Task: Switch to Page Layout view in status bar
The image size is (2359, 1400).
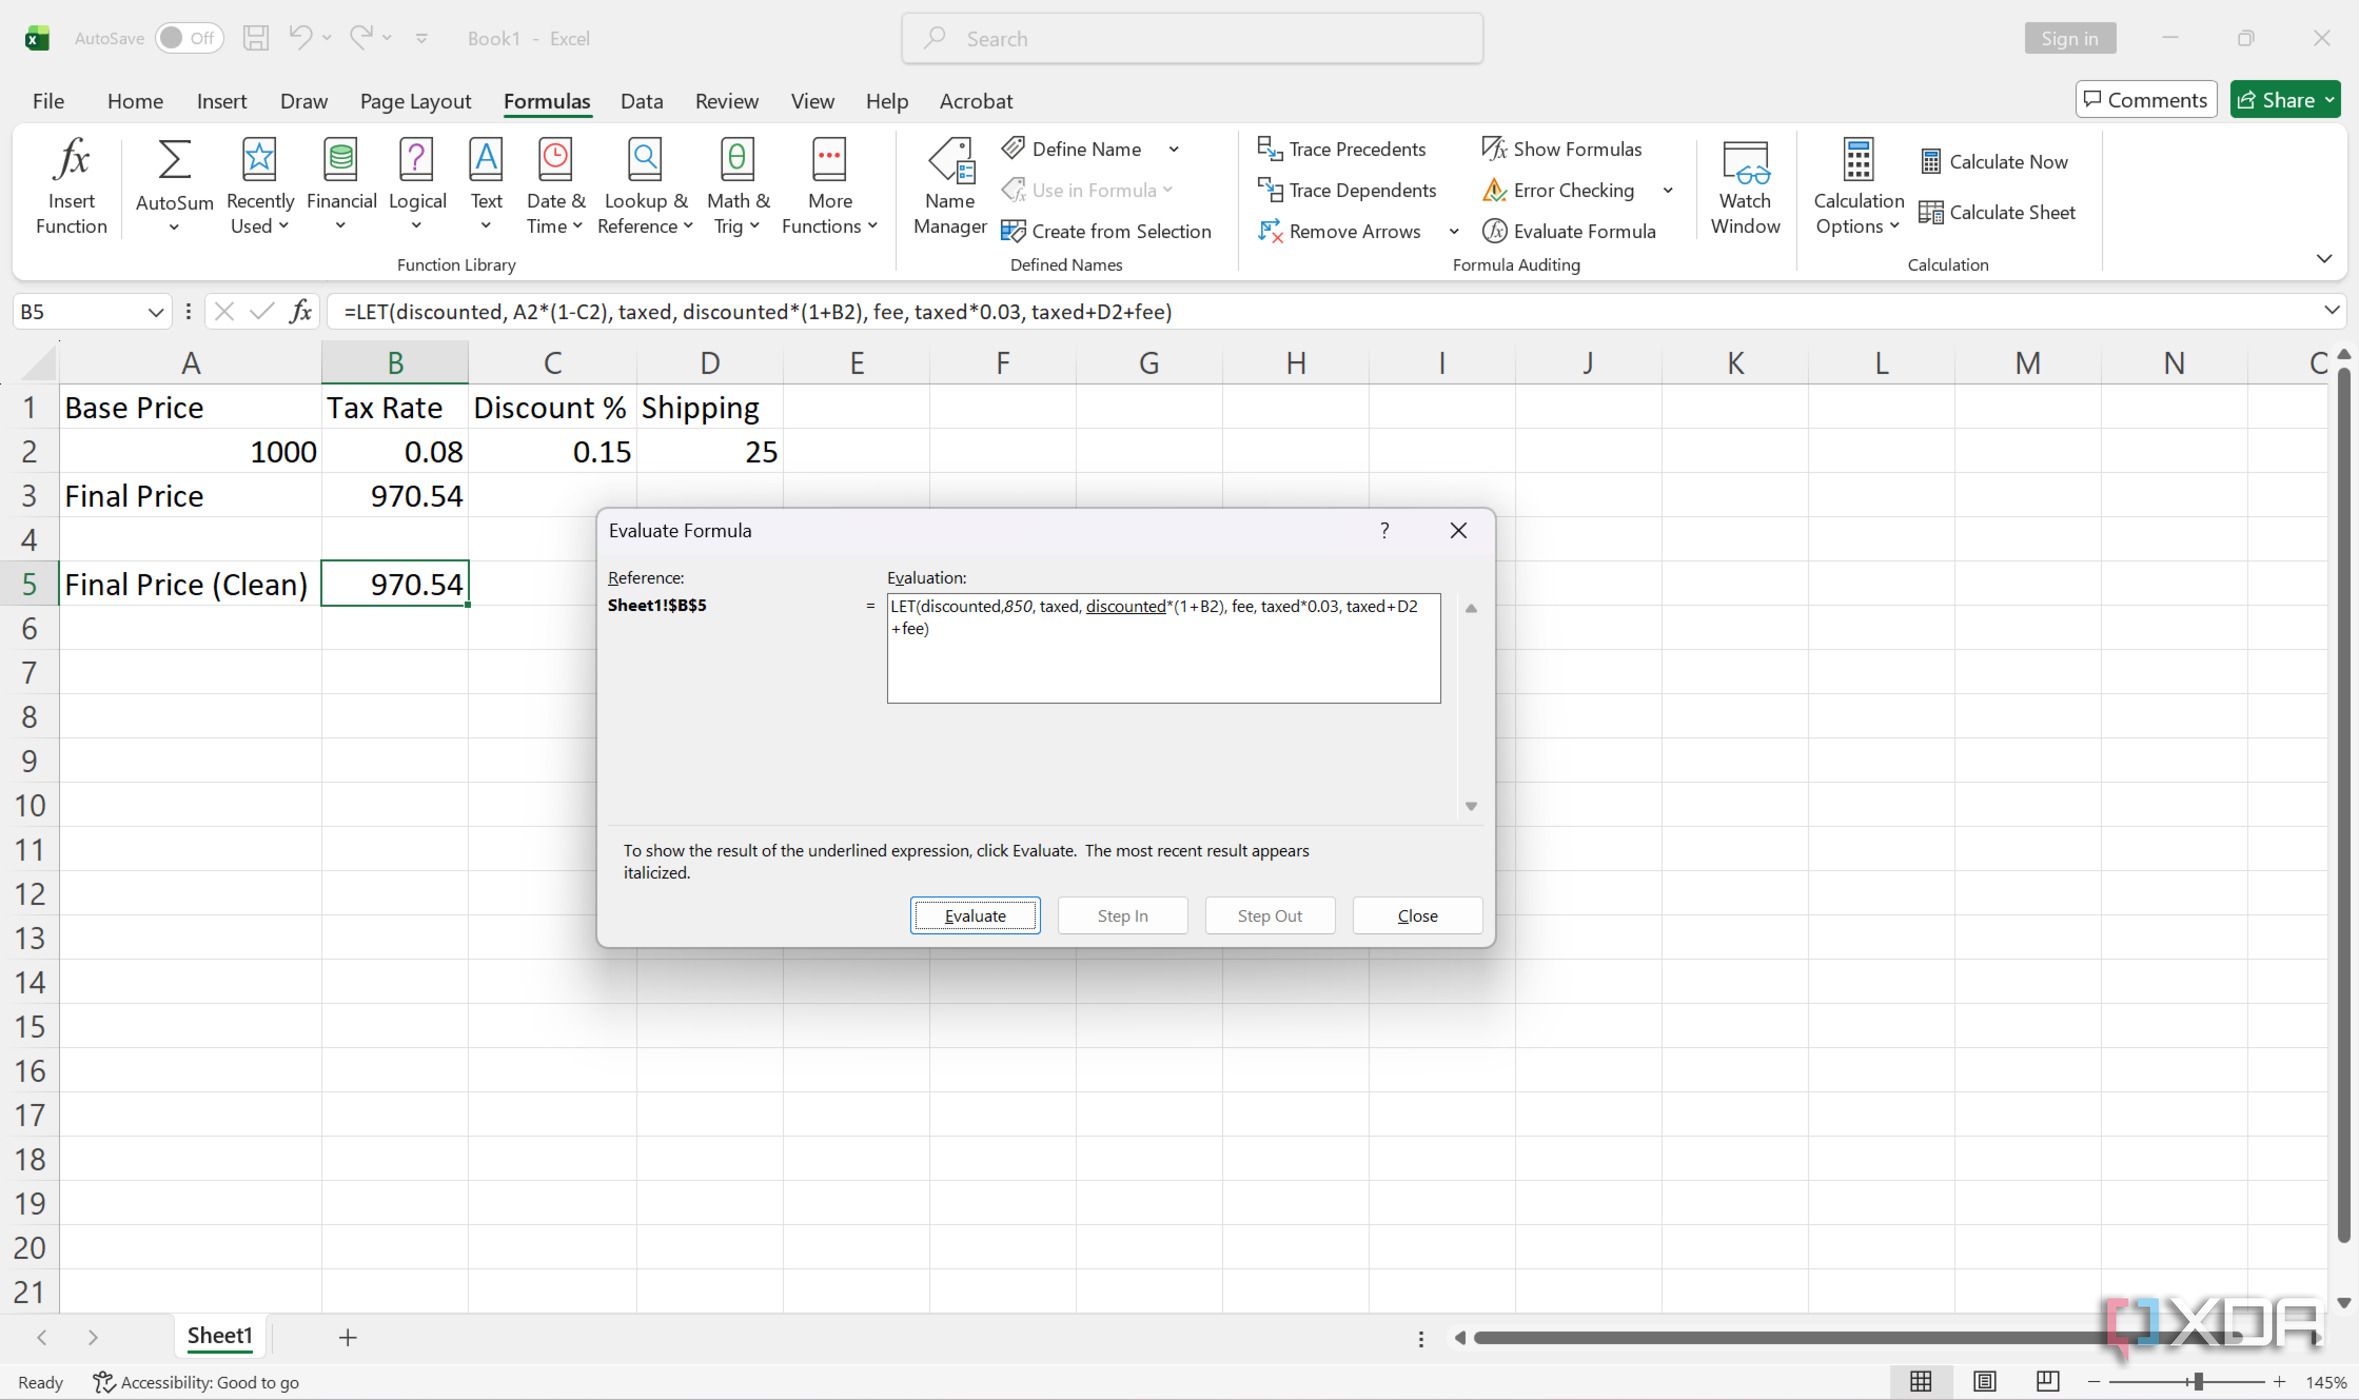Action: coord(1984,1381)
